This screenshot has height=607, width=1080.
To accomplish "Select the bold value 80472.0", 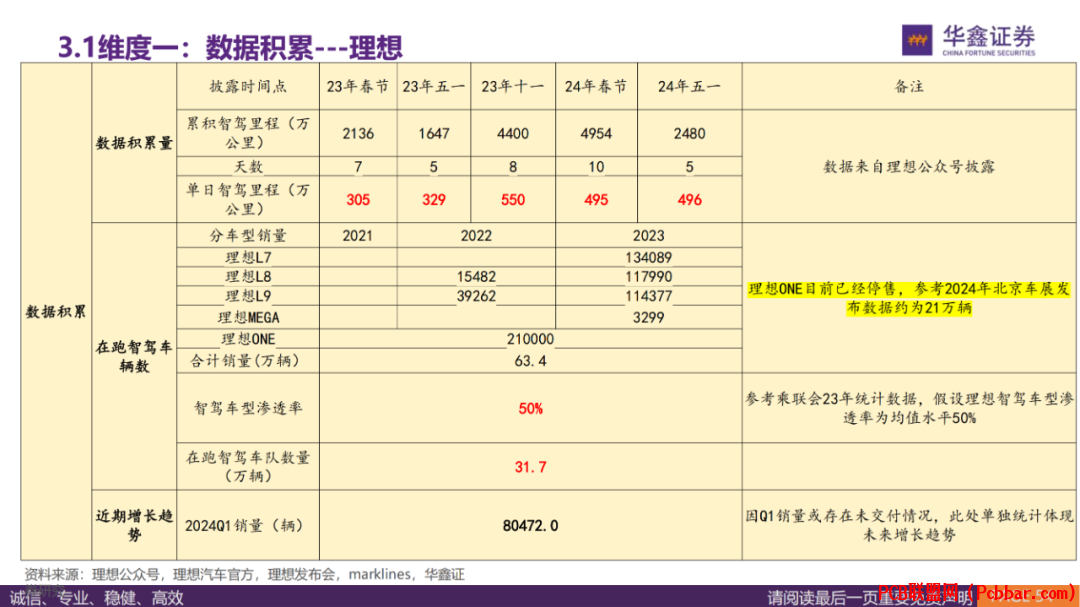I will 530,526.
